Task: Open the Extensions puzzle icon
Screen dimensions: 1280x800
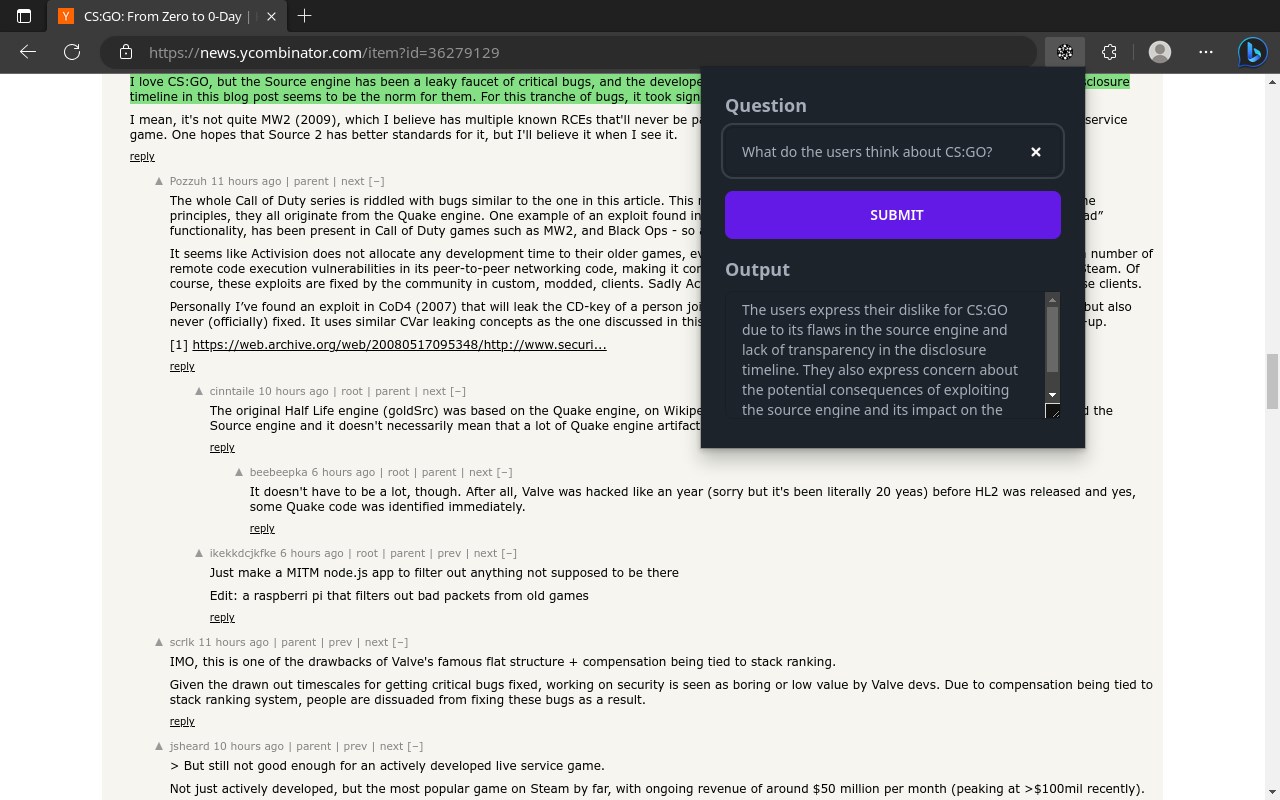Action: coord(1109,52)
